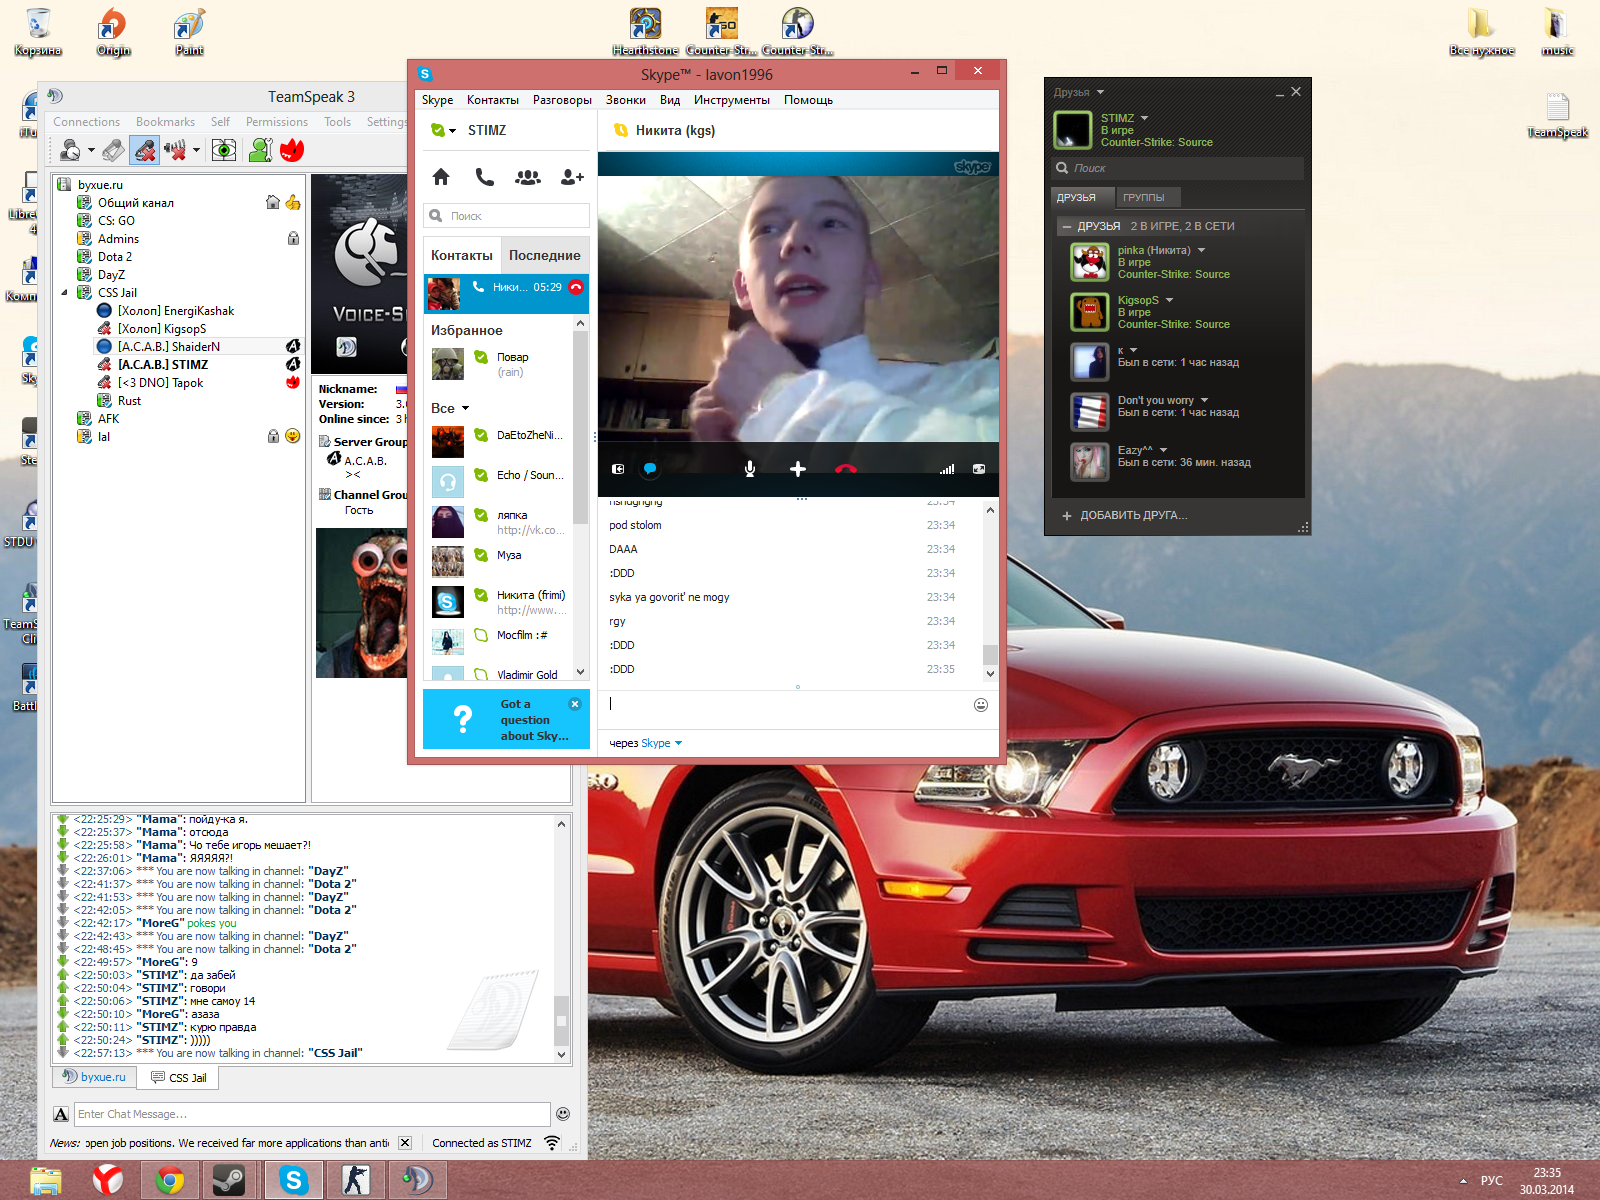Close the TeamSpeak news ticker

tap(405, 1143)
